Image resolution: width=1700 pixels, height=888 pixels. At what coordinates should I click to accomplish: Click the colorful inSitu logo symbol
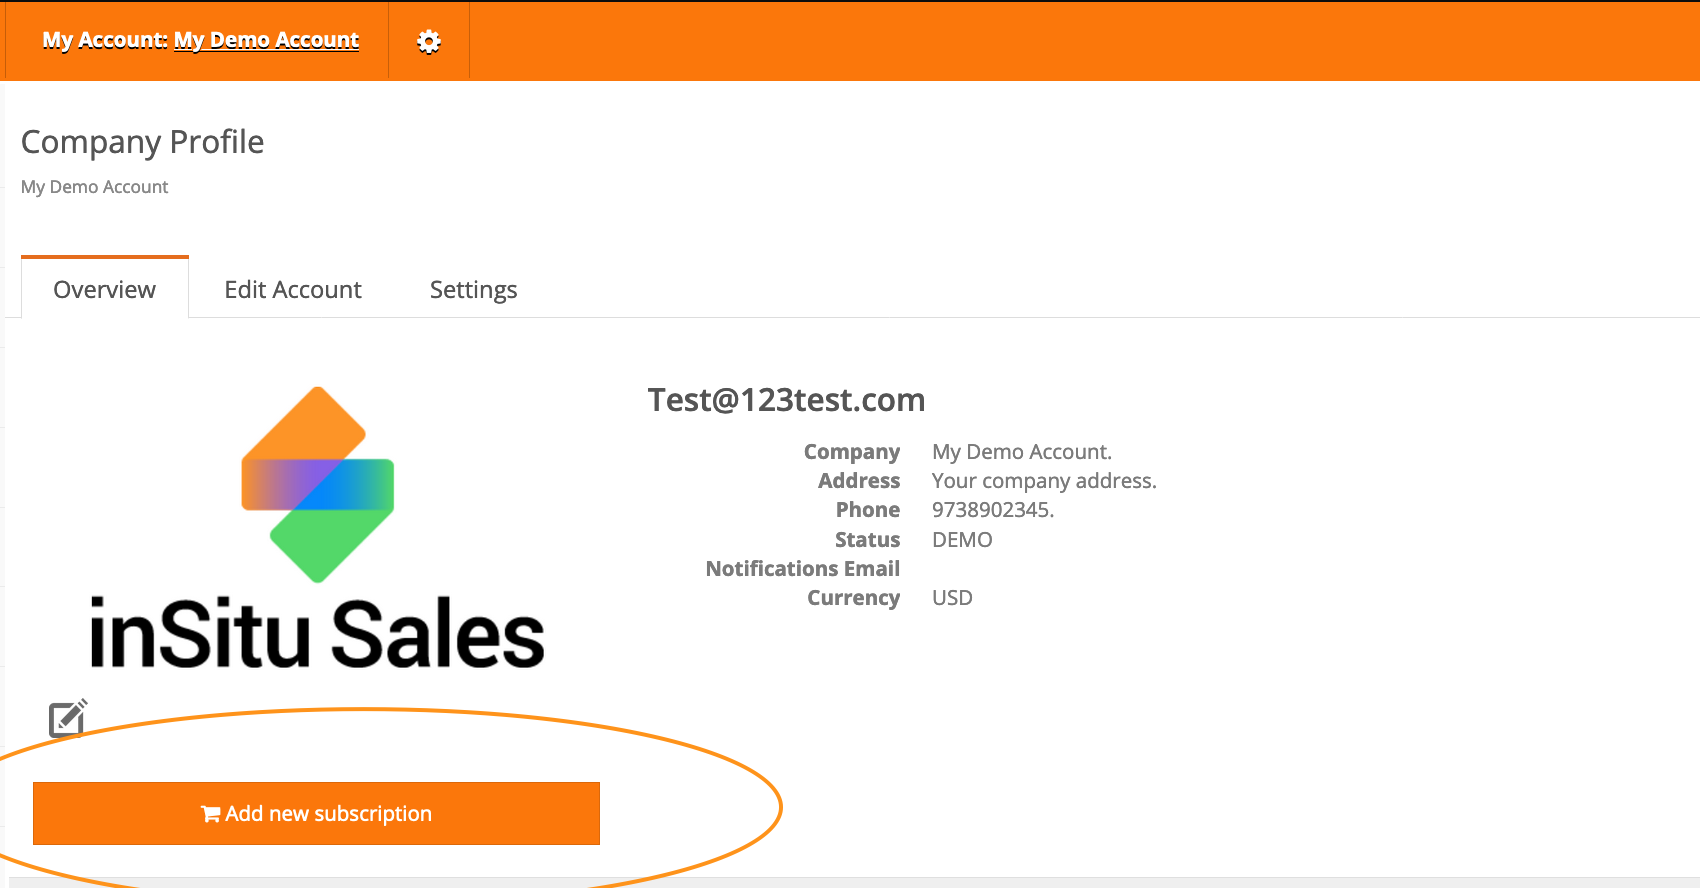point(318,485)
